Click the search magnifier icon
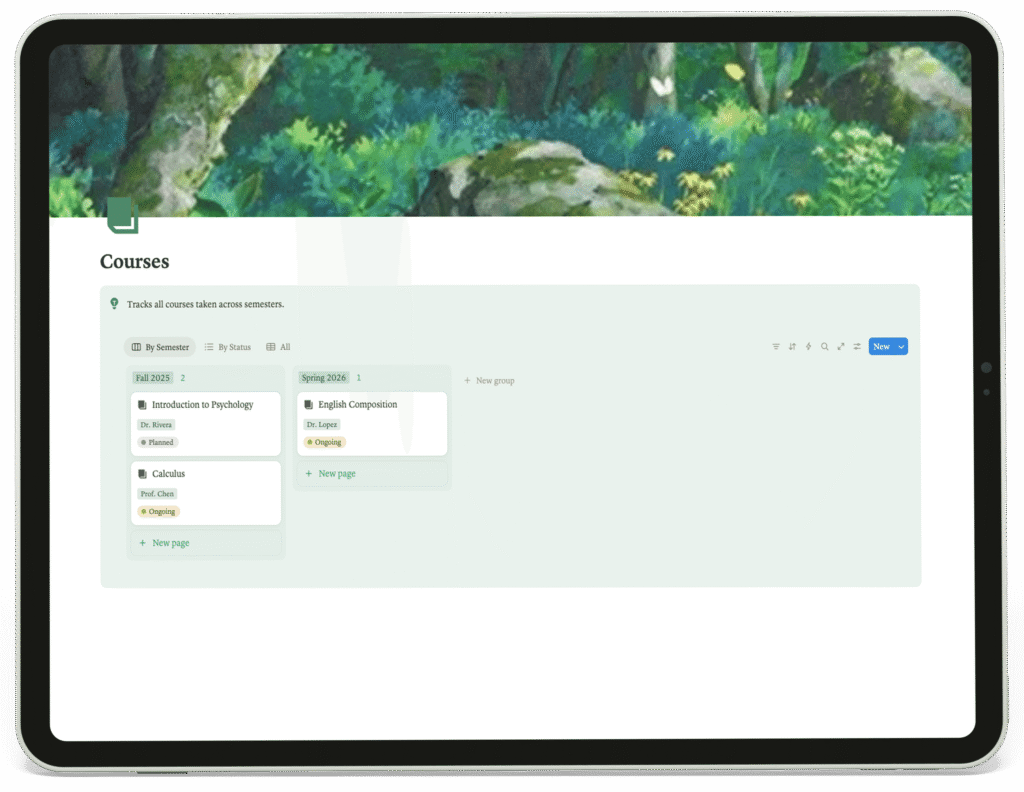The height and width of the screenshot is (792, 1024). 824,347
